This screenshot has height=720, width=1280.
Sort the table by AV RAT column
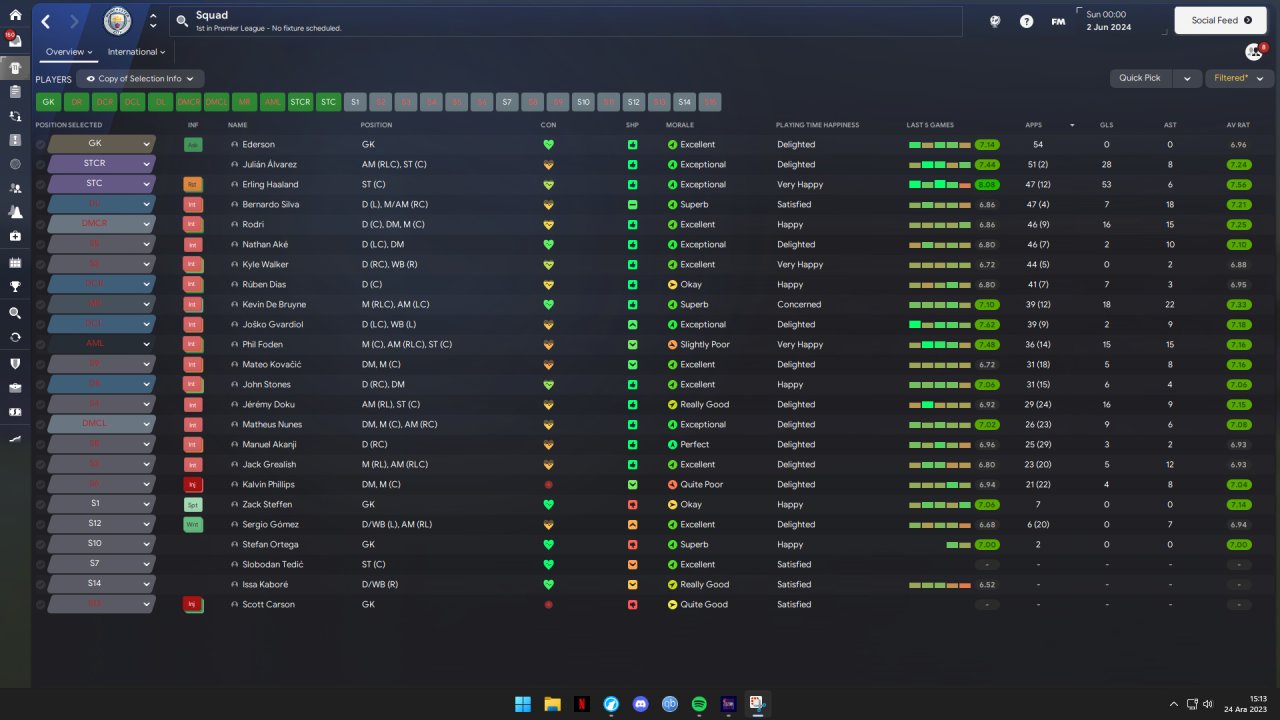coord(1239,125)
